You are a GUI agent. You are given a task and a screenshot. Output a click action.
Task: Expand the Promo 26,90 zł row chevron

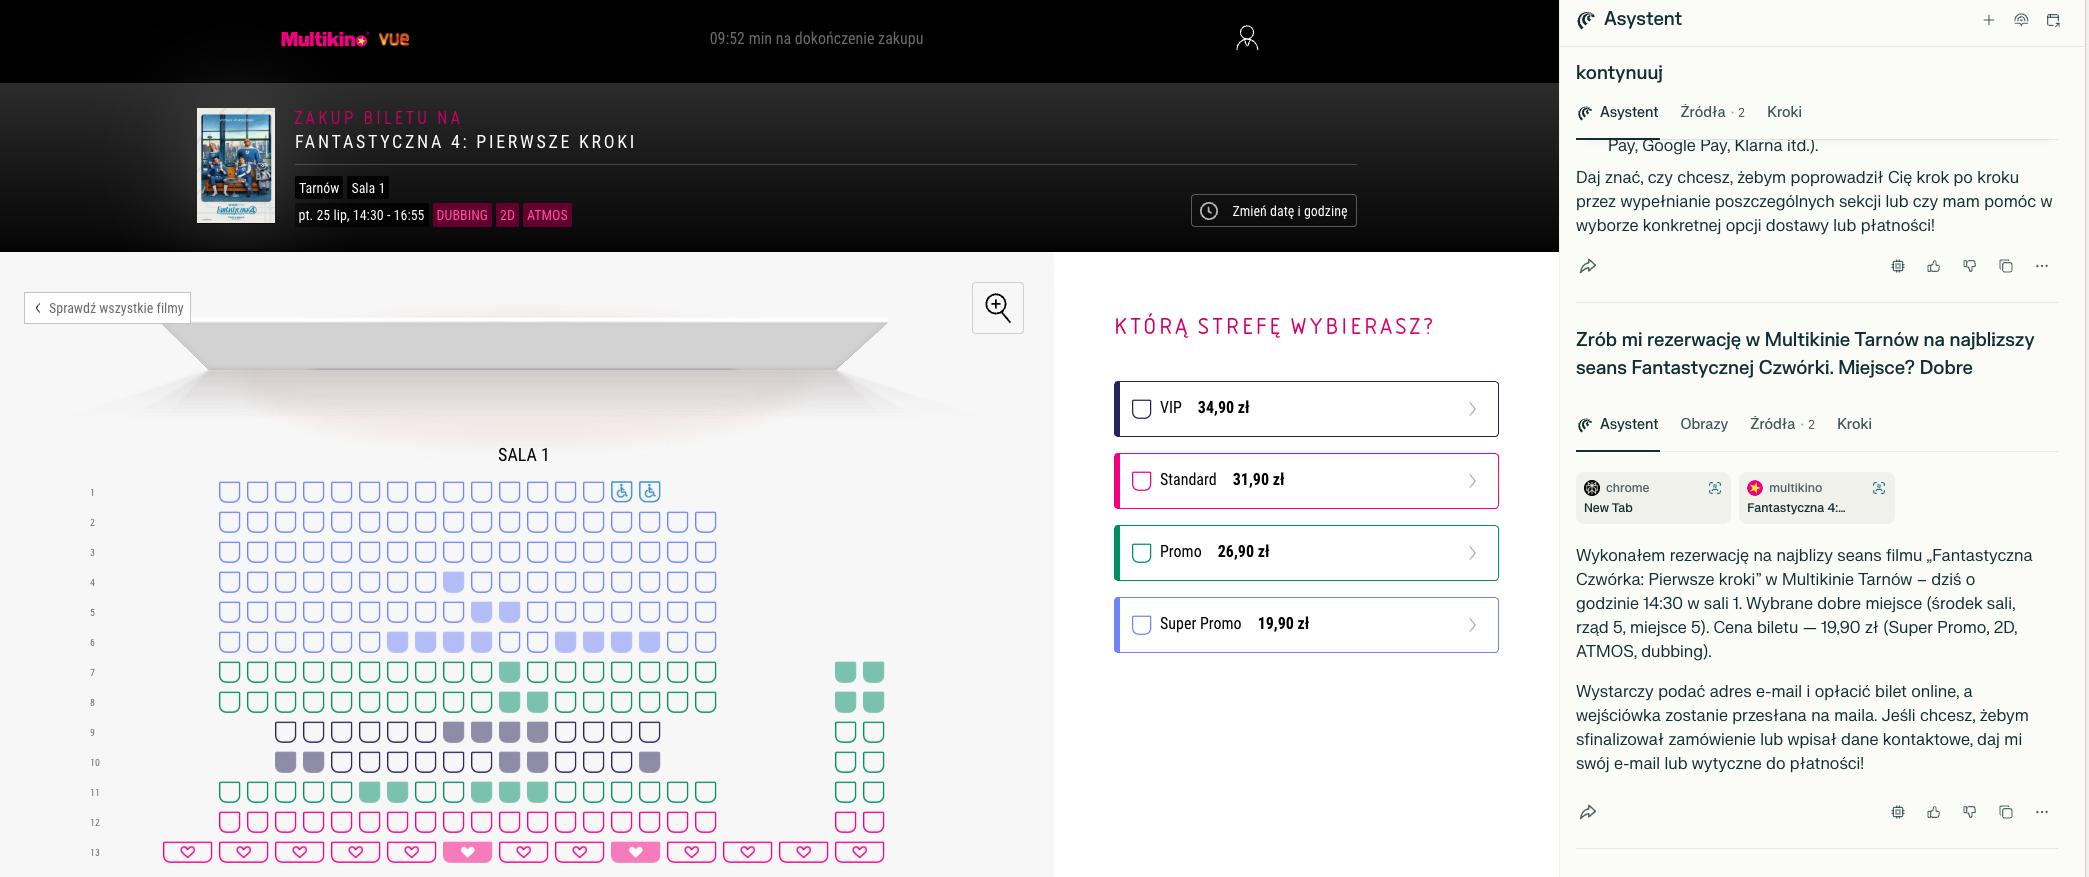[1472, 553]
